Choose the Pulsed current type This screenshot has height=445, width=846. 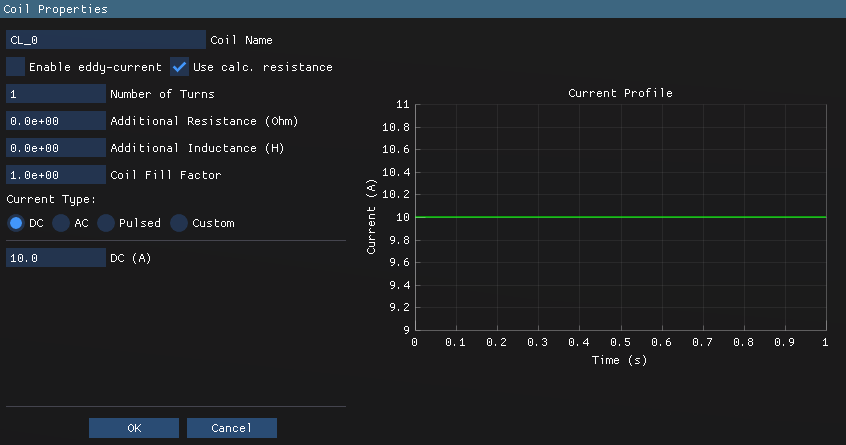[x=105, y=223]
